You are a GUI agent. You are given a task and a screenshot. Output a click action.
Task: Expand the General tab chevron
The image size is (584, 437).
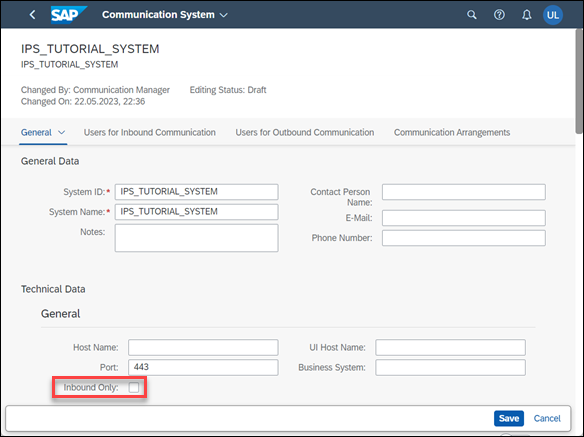(x=62, y=132)
